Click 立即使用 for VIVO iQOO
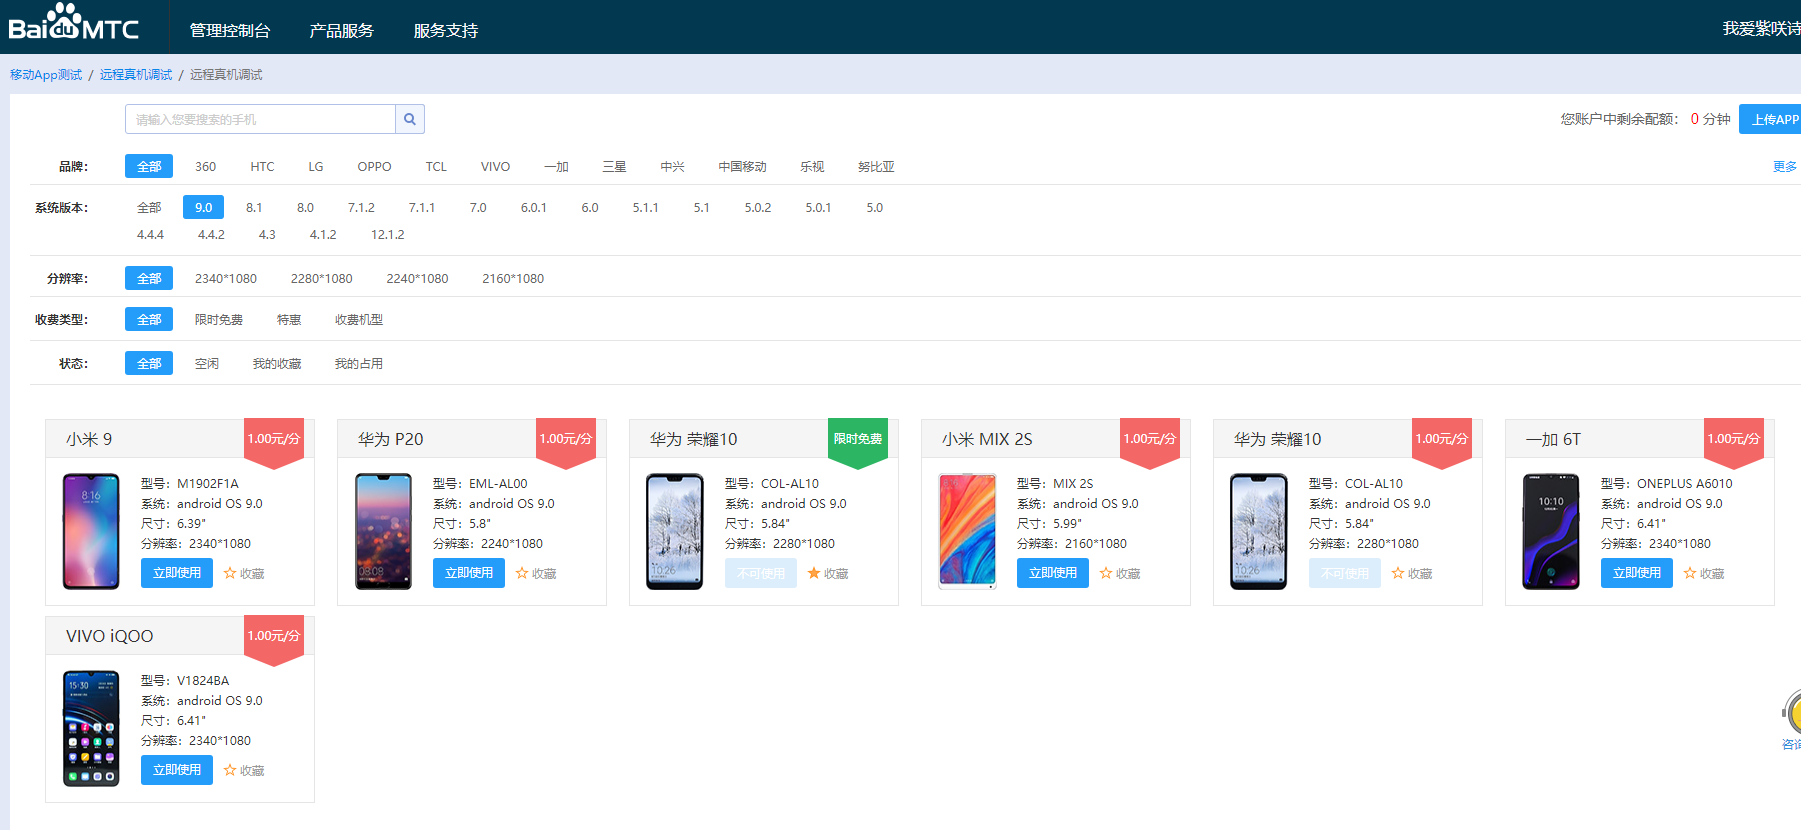This screenshot has height=830, width=1801. point(177,770)
